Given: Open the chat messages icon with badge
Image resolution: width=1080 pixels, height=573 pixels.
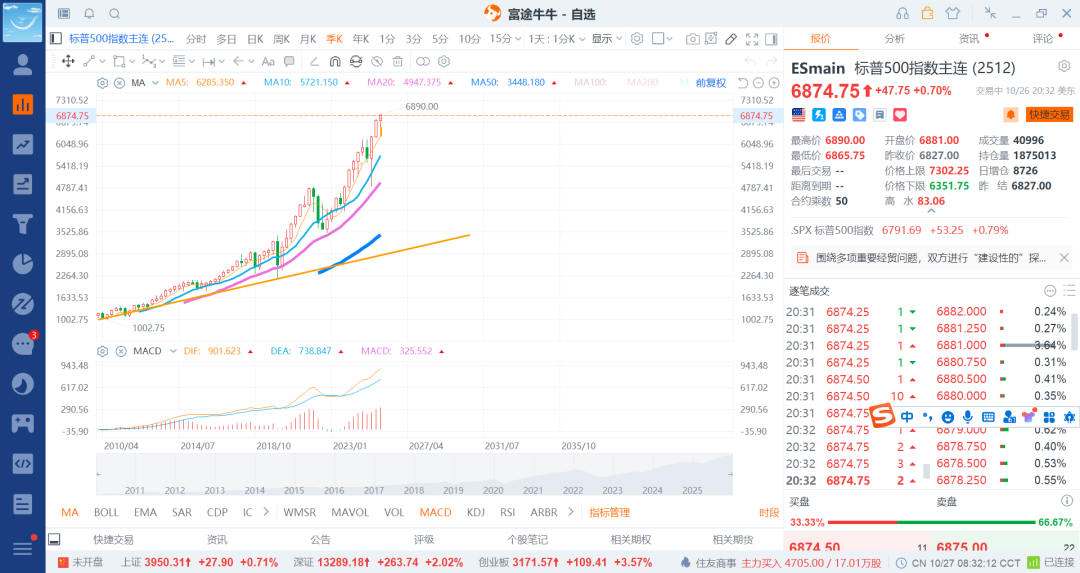Looking at the screenshot, I should [23, 344].
